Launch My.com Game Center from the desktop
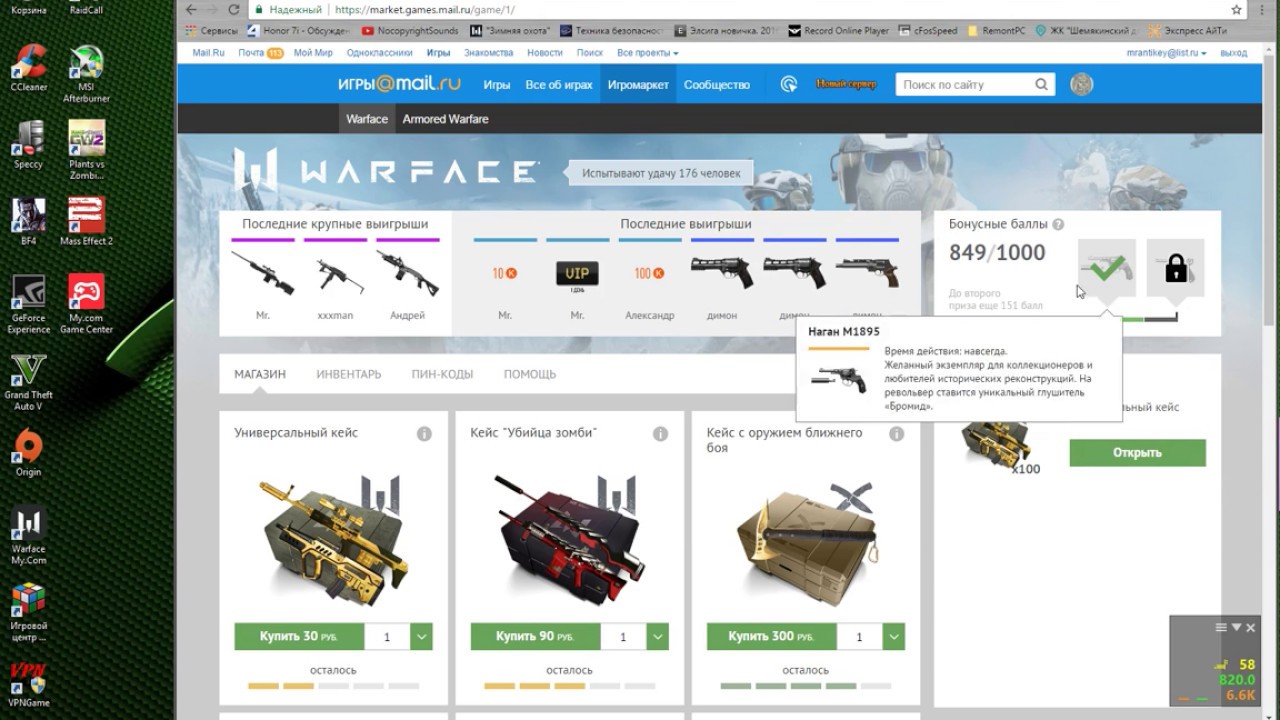This screenshot has height=720, width=1280. coord(86,304)
